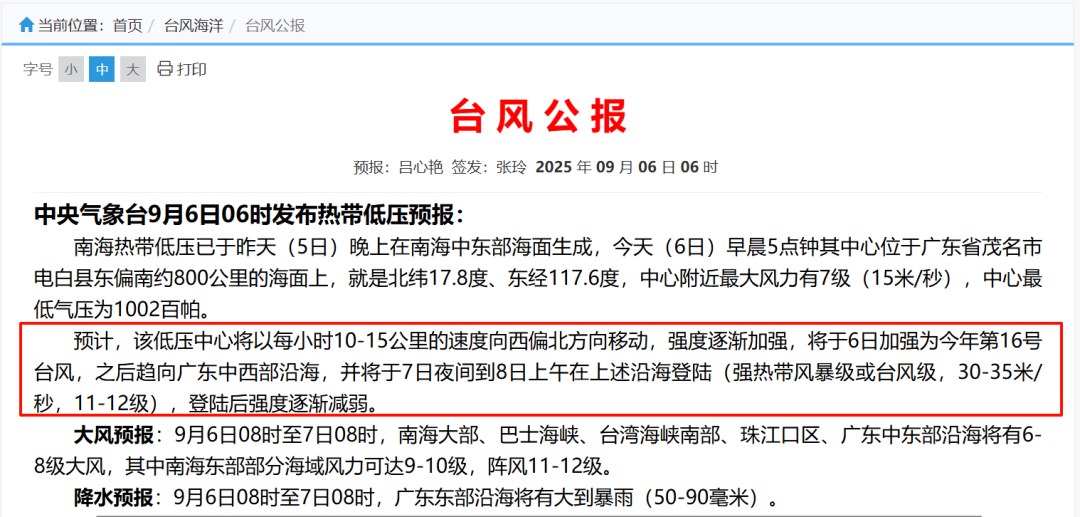Image resolution: width=1080 pixels, height=517 pixels.
Task: Select the medium font size 中
Action: pos(102,69)
